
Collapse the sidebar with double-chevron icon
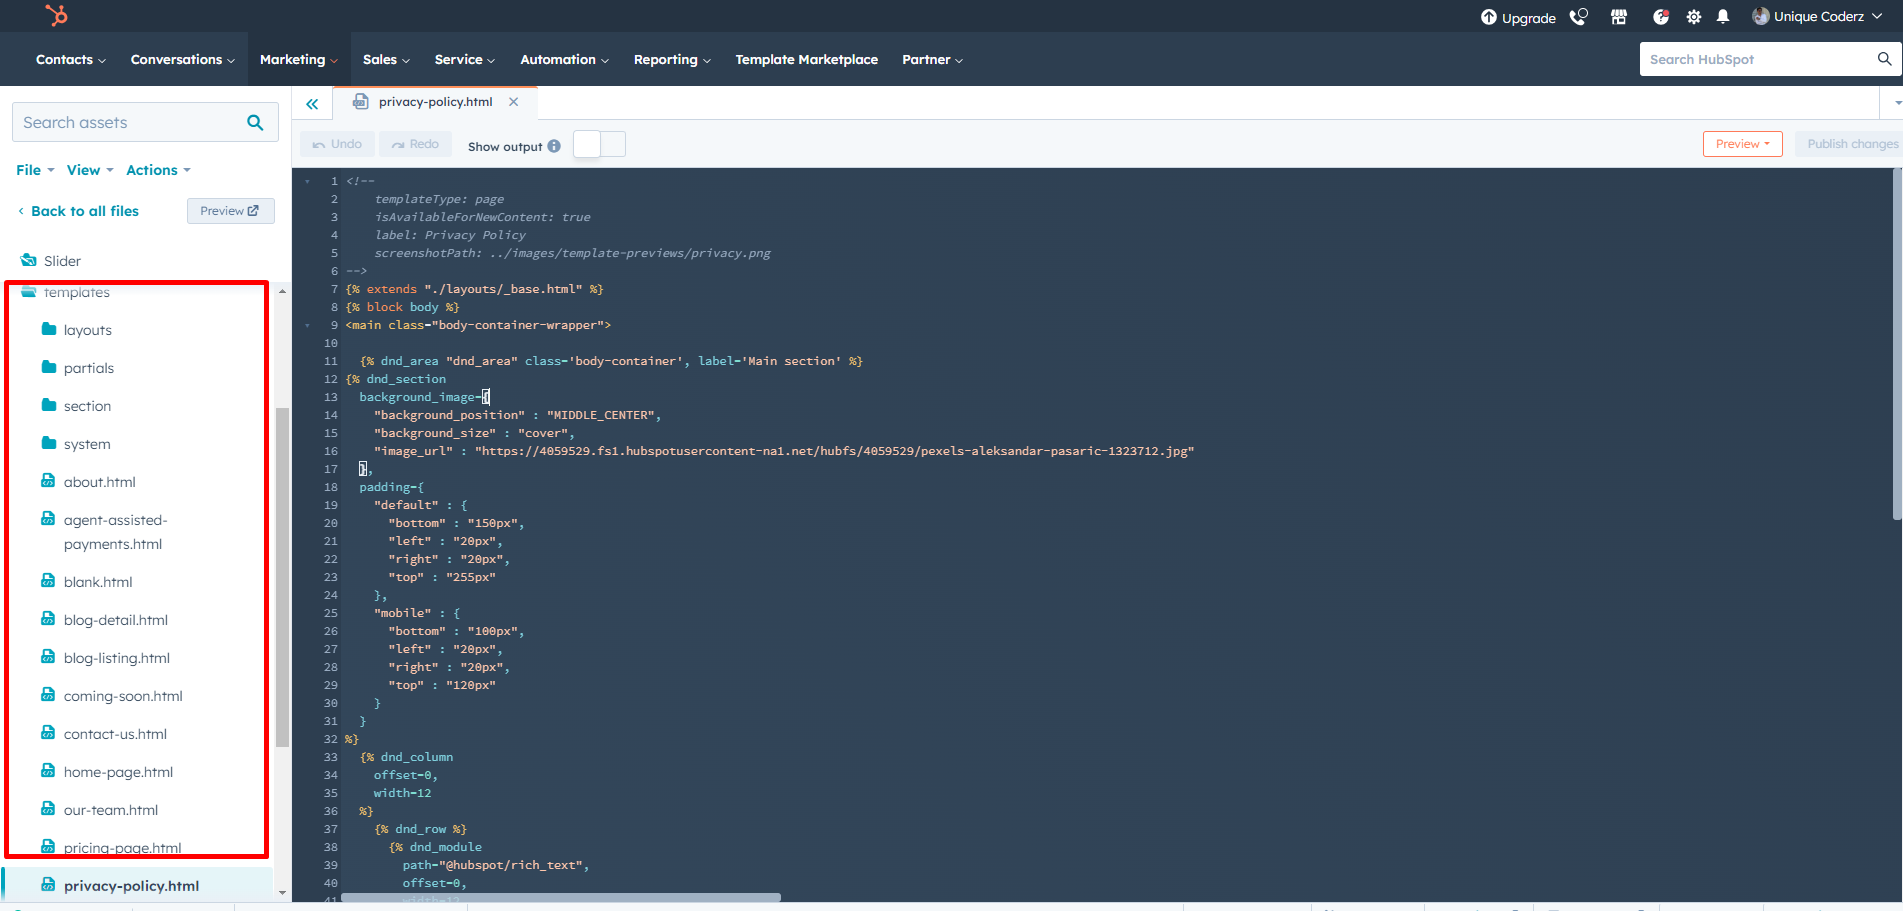[312, 104]
